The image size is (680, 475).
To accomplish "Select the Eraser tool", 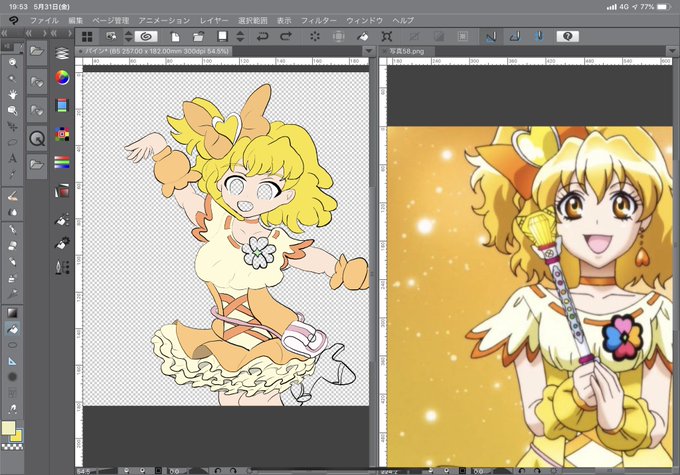I will (x=13, y=246).
